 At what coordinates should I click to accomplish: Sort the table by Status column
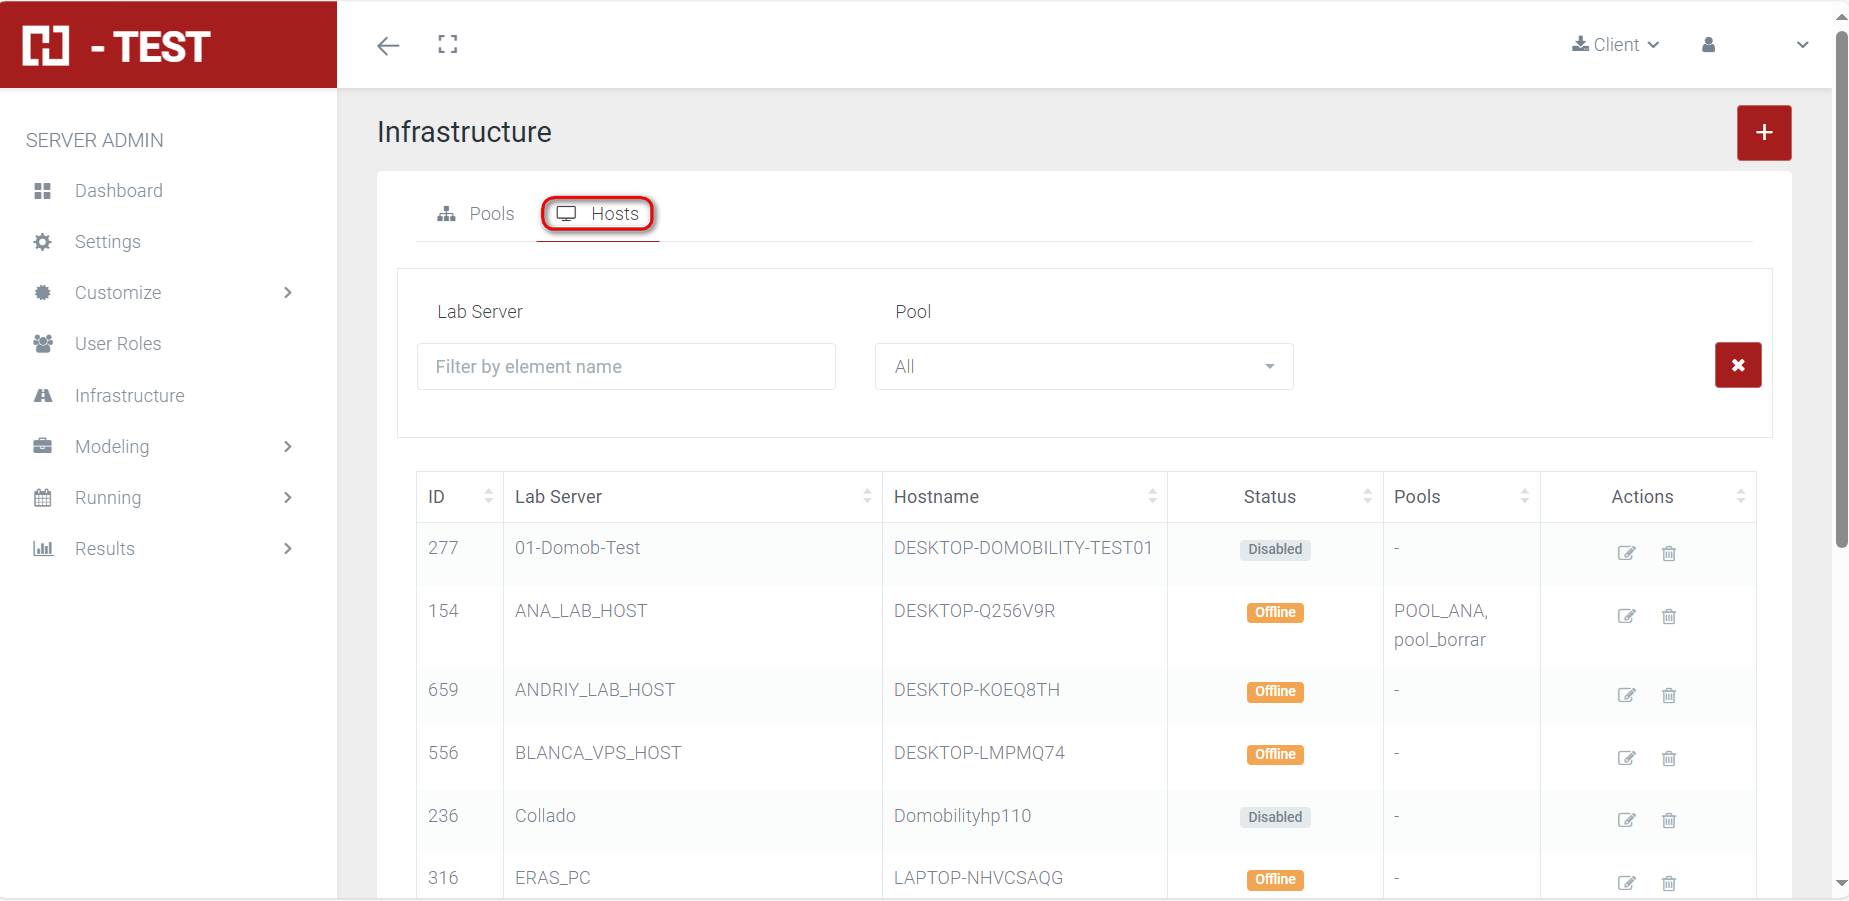tap(1269, 497)
